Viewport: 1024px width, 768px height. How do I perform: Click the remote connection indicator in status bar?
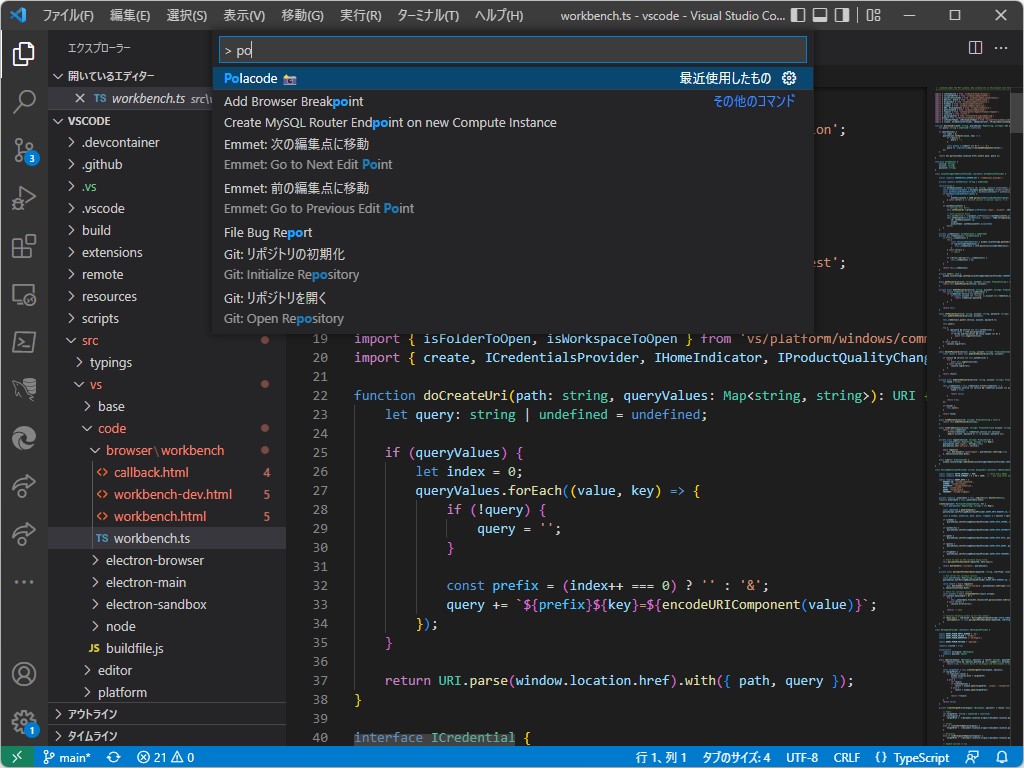(15, 757)
